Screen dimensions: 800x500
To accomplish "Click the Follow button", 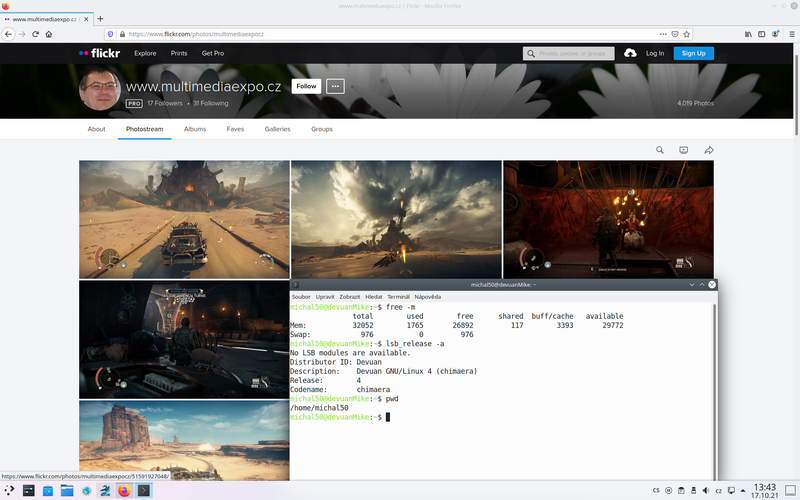I will [306, 86].
